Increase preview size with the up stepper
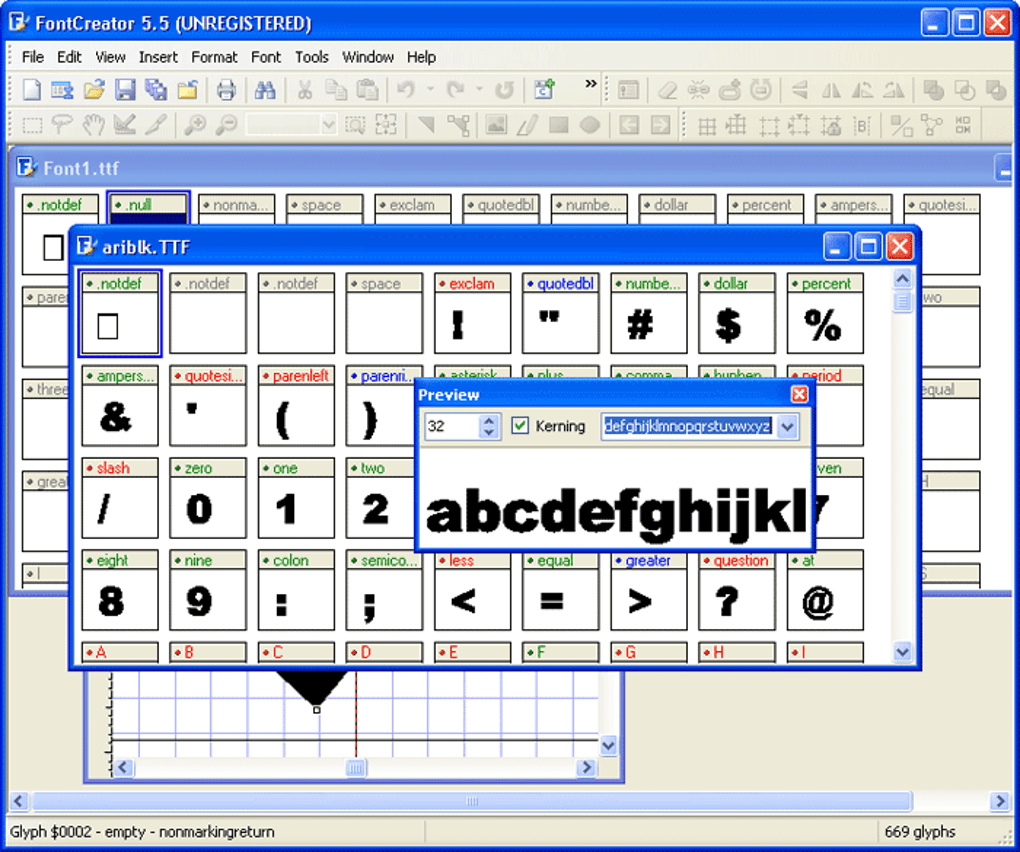The width and height of the screenshot is (1020, 852). pyautogui.click(x=489, y=420)
